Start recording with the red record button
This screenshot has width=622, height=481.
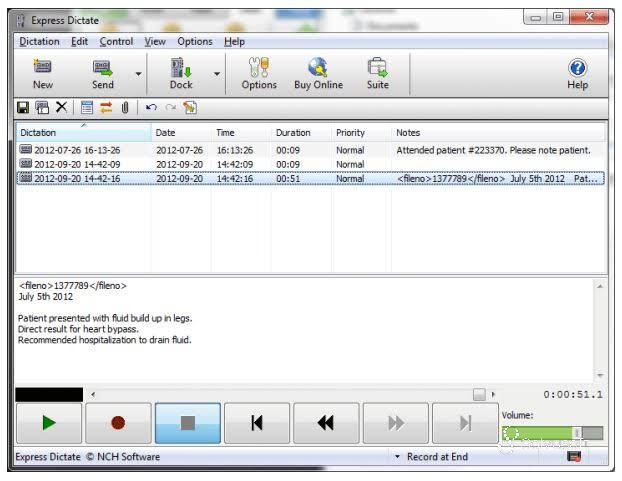point(118,423)
